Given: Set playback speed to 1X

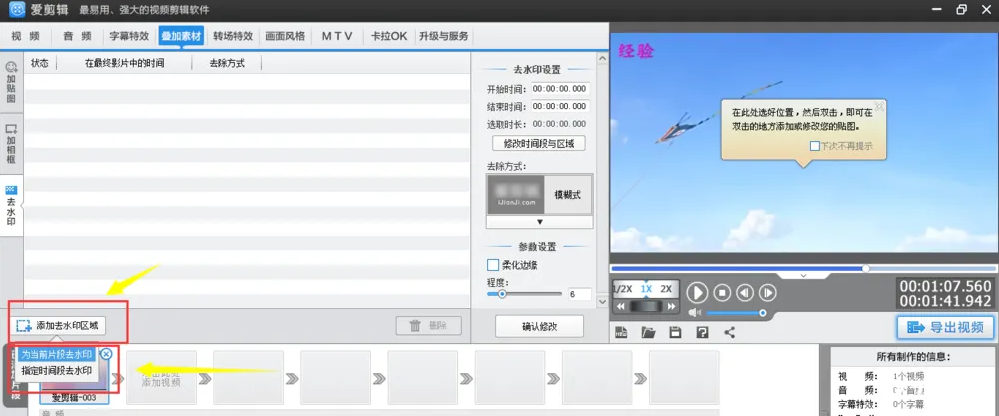Looking at the screenshot, I should coord(647,289).
